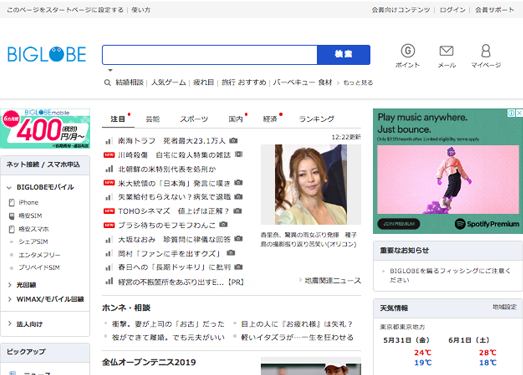Open headline 失業給付もらえない？病気で退職
The width and height of the screenshot is (523, 375).
pos(174,197)
